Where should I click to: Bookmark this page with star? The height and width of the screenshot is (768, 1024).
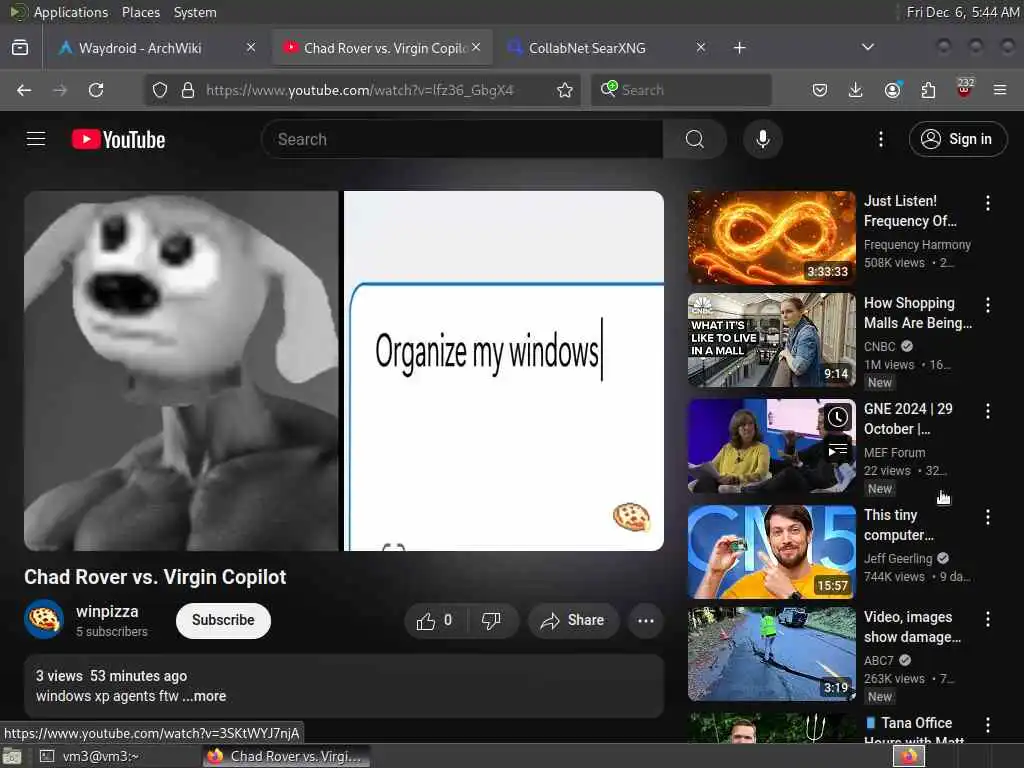(x=565, y=90)
